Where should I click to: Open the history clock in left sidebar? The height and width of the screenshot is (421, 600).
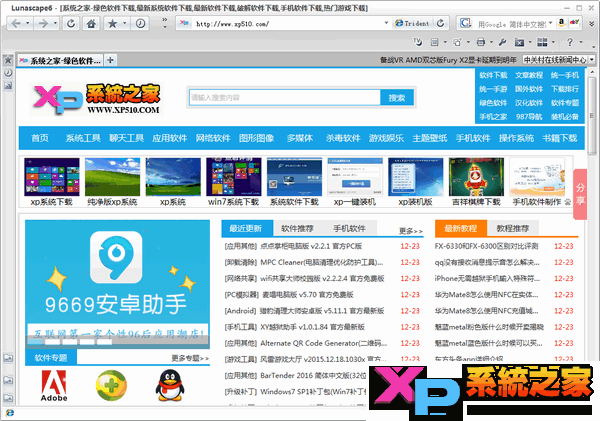pyautogui.click(x=8, y=73)
